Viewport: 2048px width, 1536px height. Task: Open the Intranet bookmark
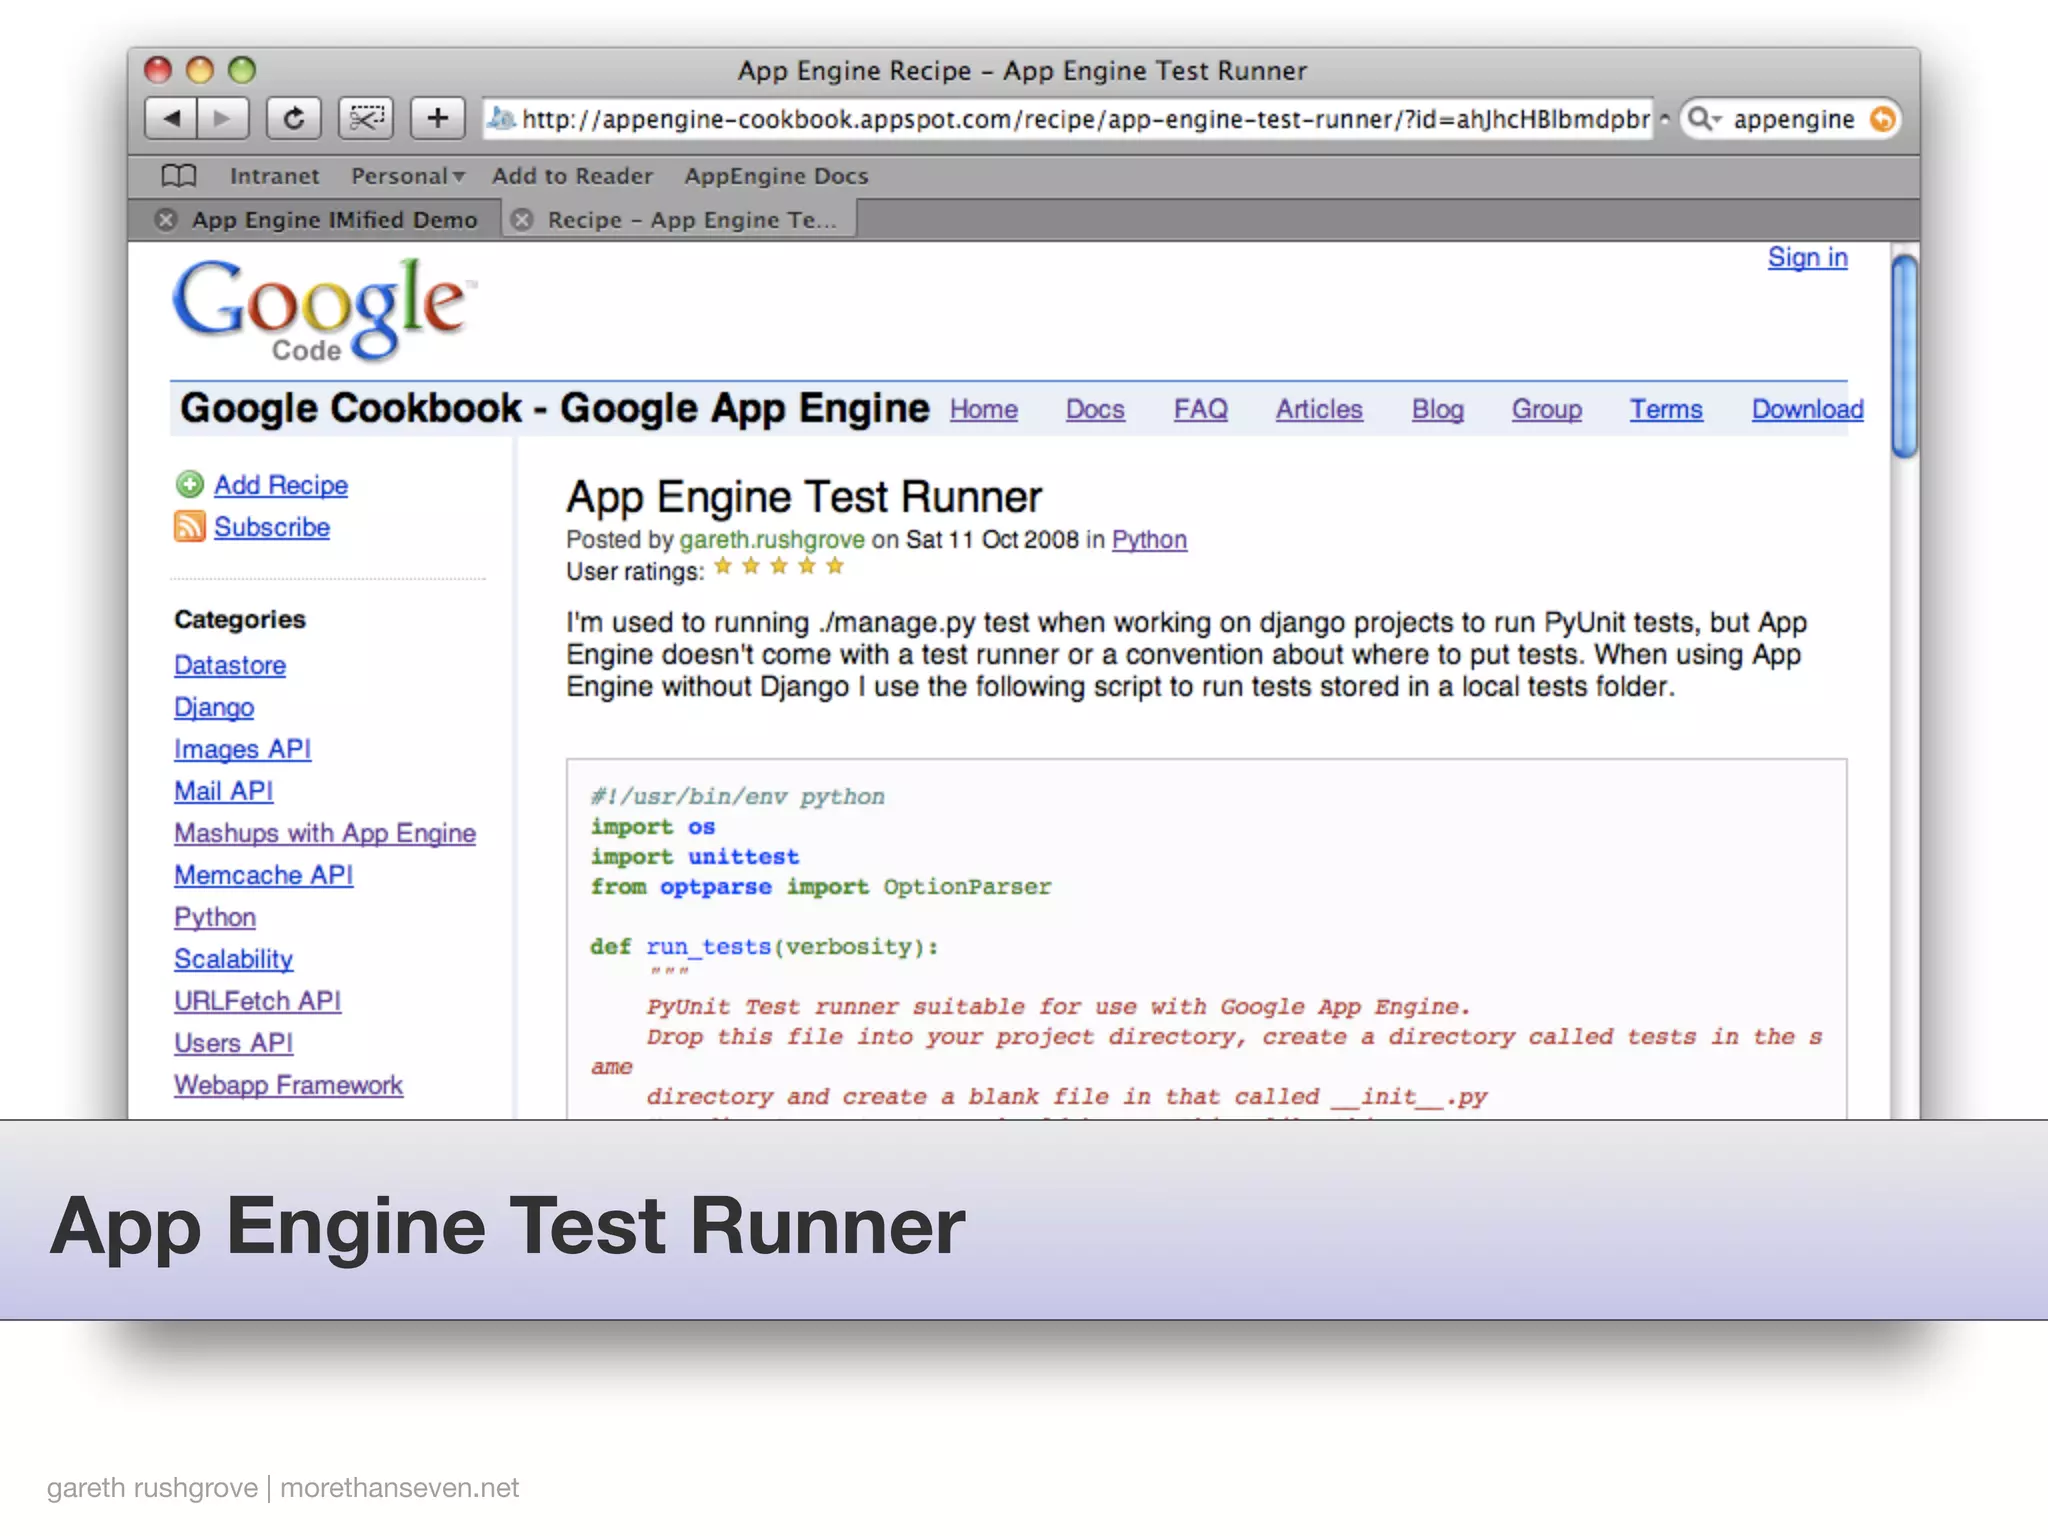[x=274, y=176]
